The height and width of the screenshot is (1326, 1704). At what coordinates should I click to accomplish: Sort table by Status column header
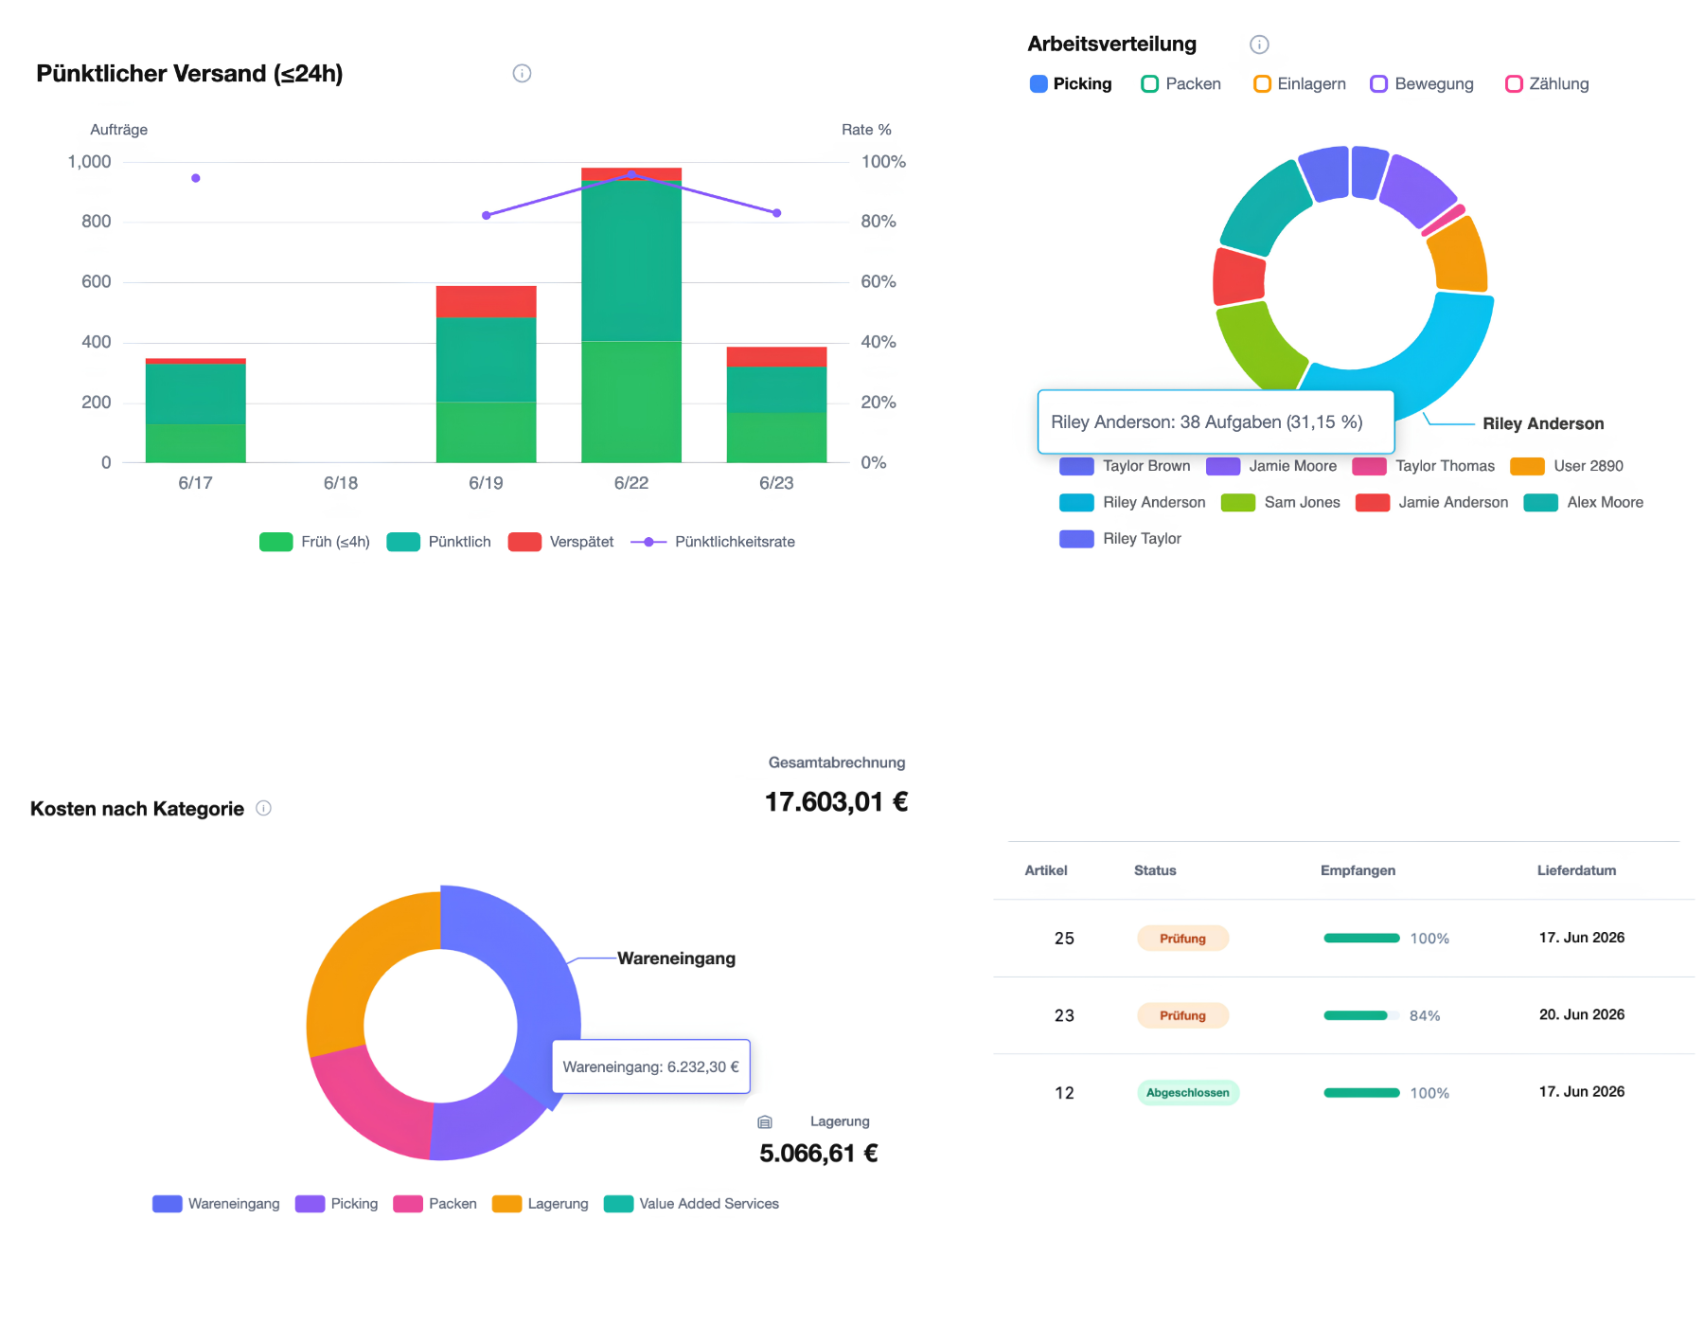[1155, 871]
